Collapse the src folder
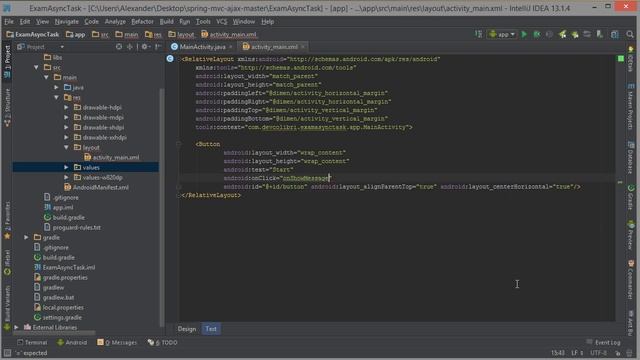640x360 pixels. [36, 67]
